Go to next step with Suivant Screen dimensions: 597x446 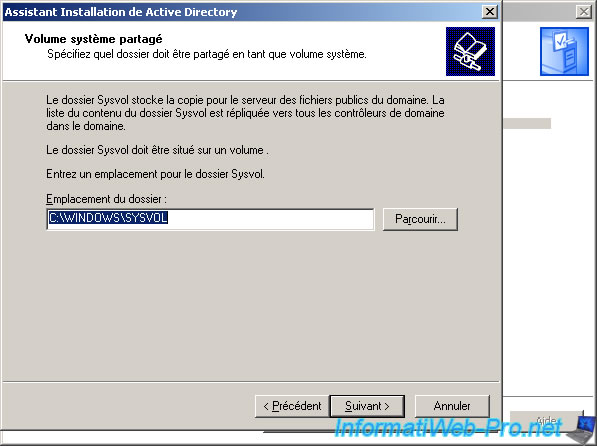[x=367, y=406]
